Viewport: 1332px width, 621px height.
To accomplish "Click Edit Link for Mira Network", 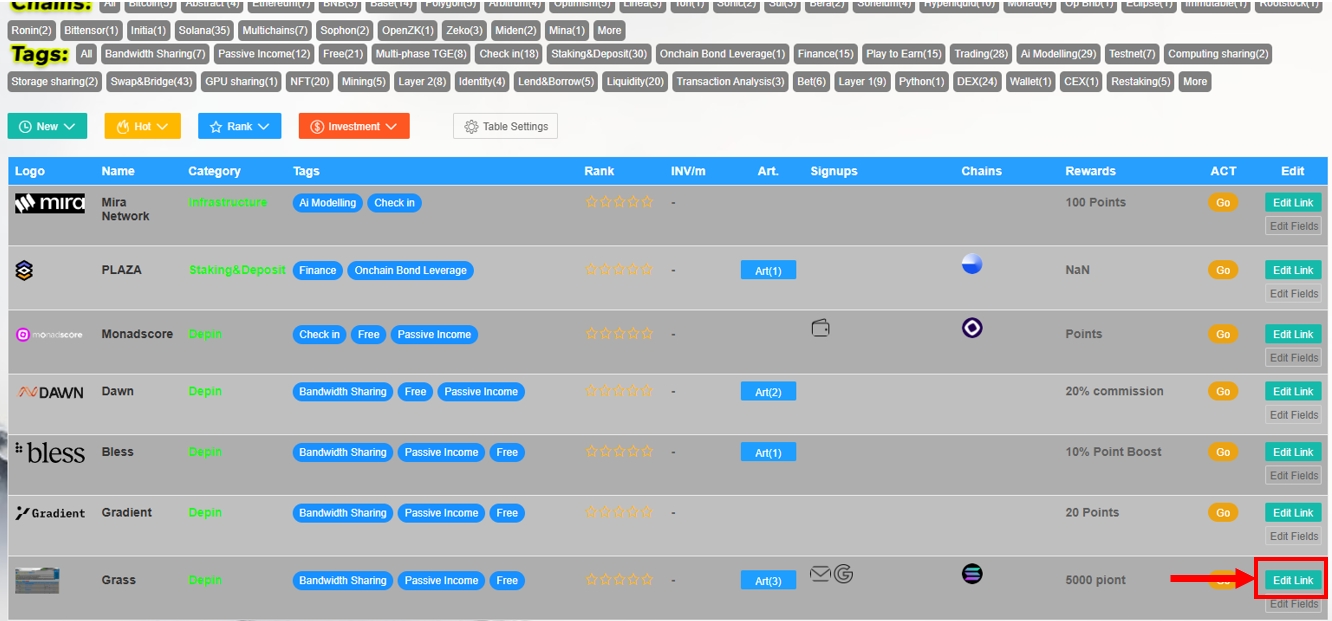I will coord(1293,203).
